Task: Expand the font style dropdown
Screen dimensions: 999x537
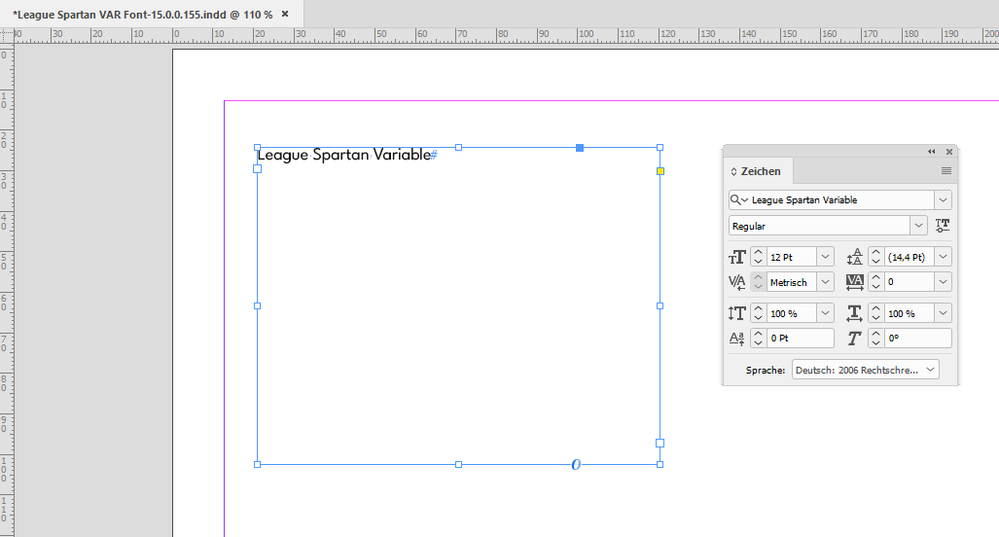Action: (x=918, y=226)
